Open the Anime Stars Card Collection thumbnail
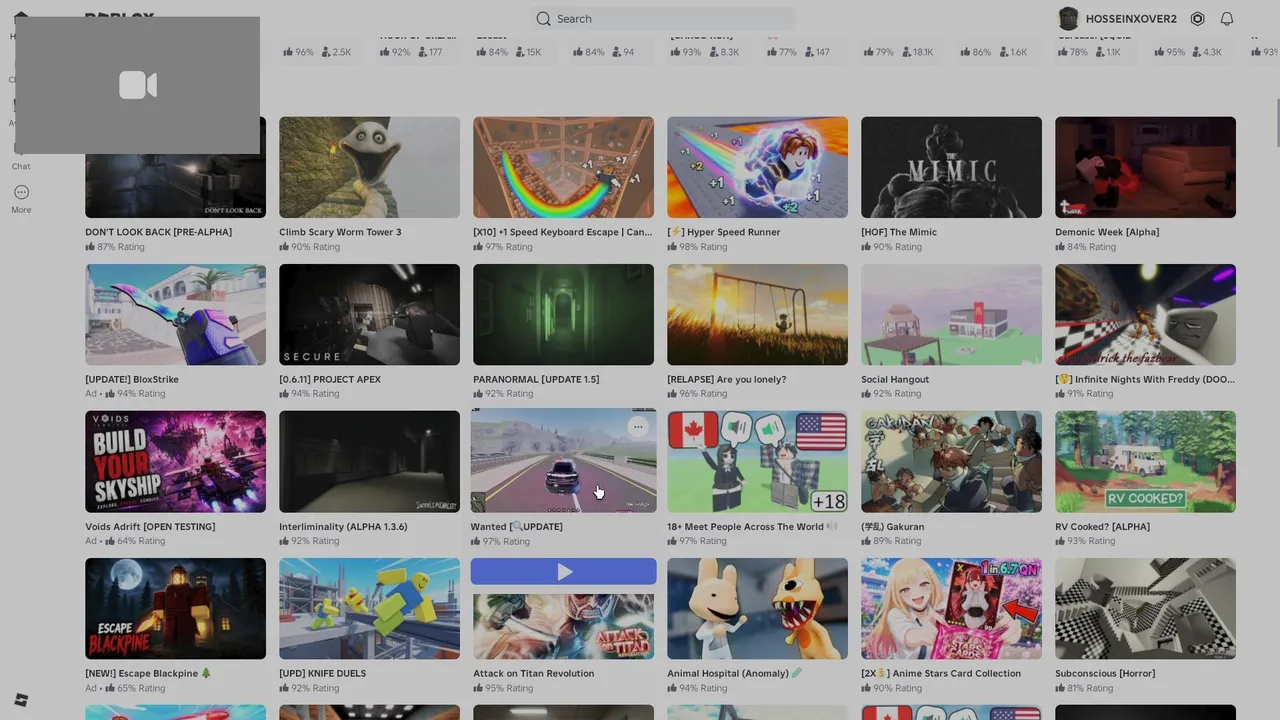1280x720 pixels. click(951, 608)
